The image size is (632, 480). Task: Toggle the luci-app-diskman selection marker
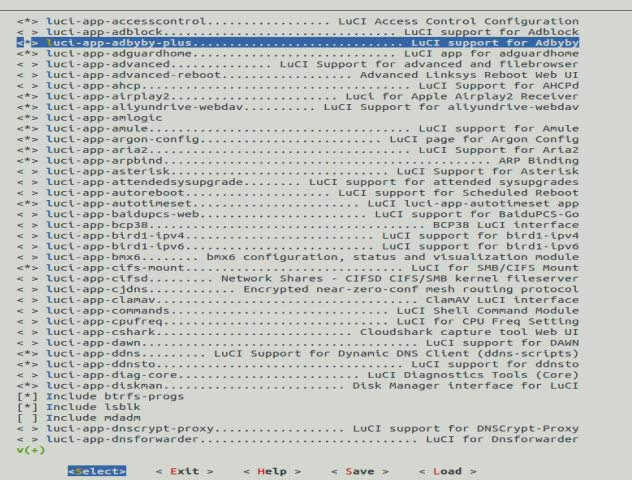(27, 386)
